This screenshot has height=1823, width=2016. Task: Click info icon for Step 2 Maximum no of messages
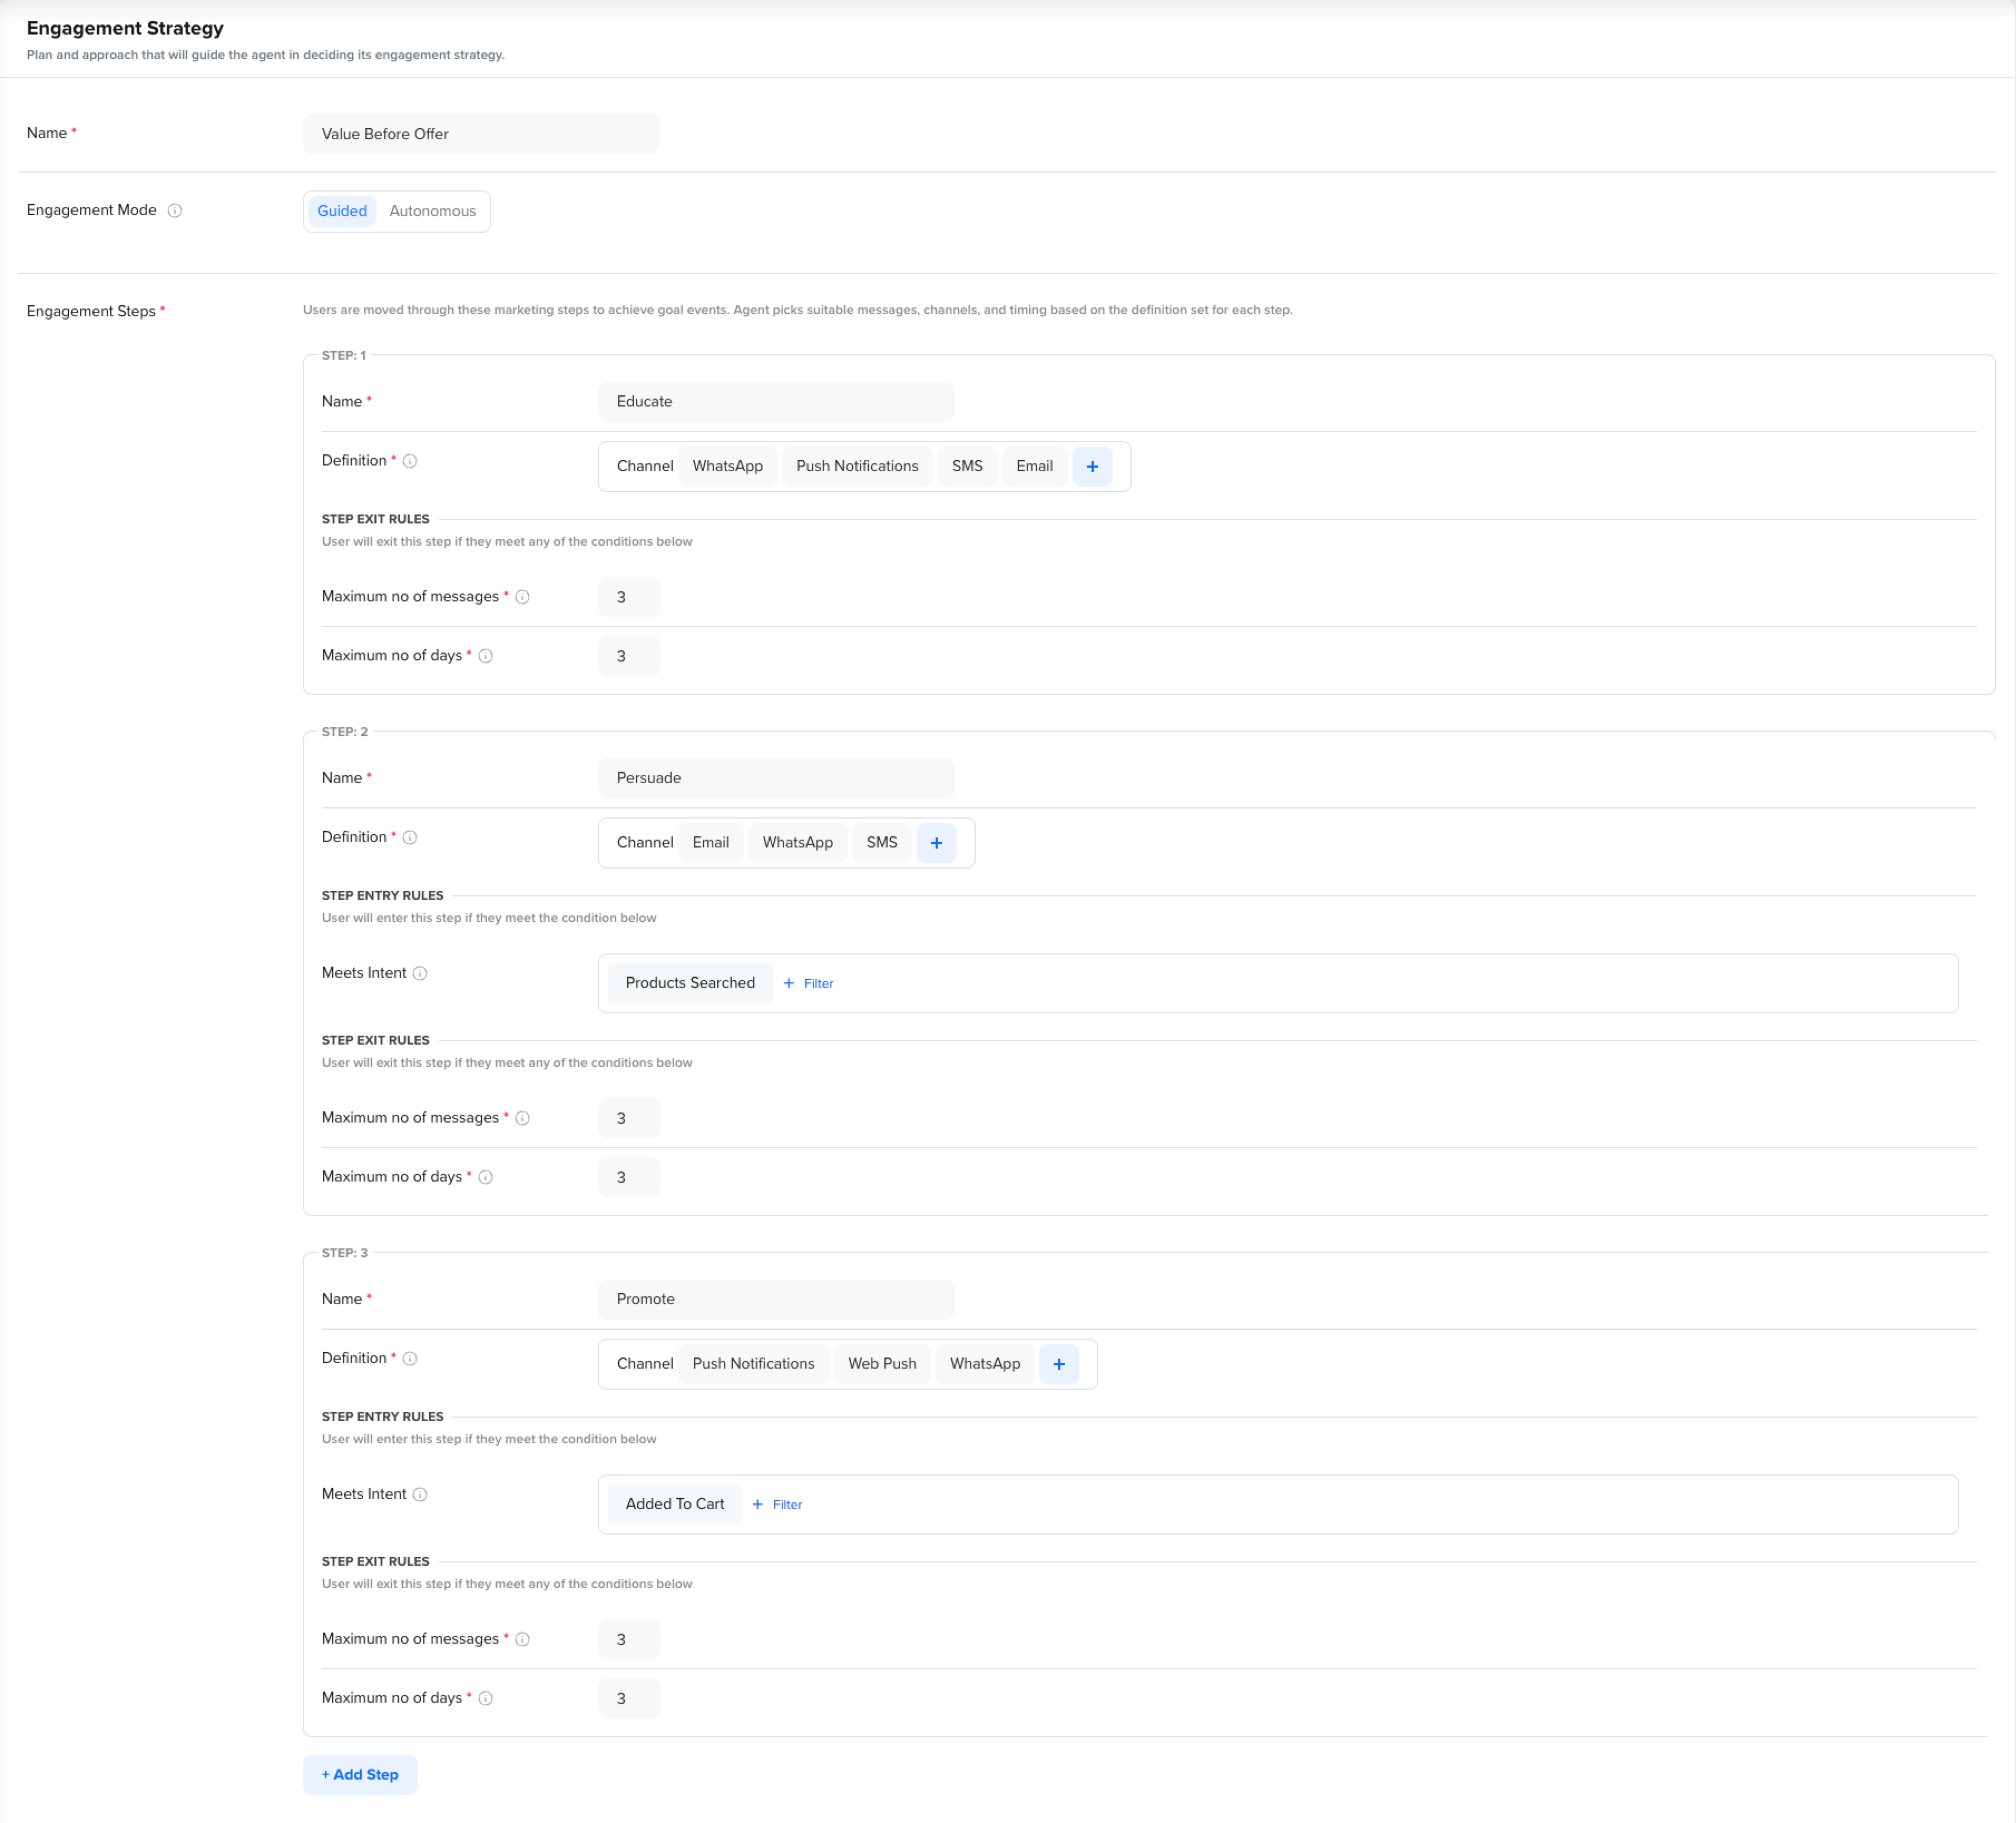point(522,1118)
